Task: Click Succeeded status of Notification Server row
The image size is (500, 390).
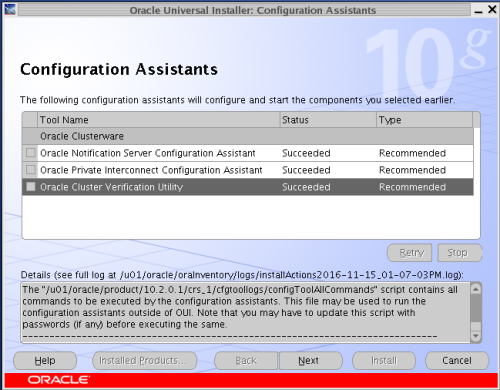Action: pos(306,153)
